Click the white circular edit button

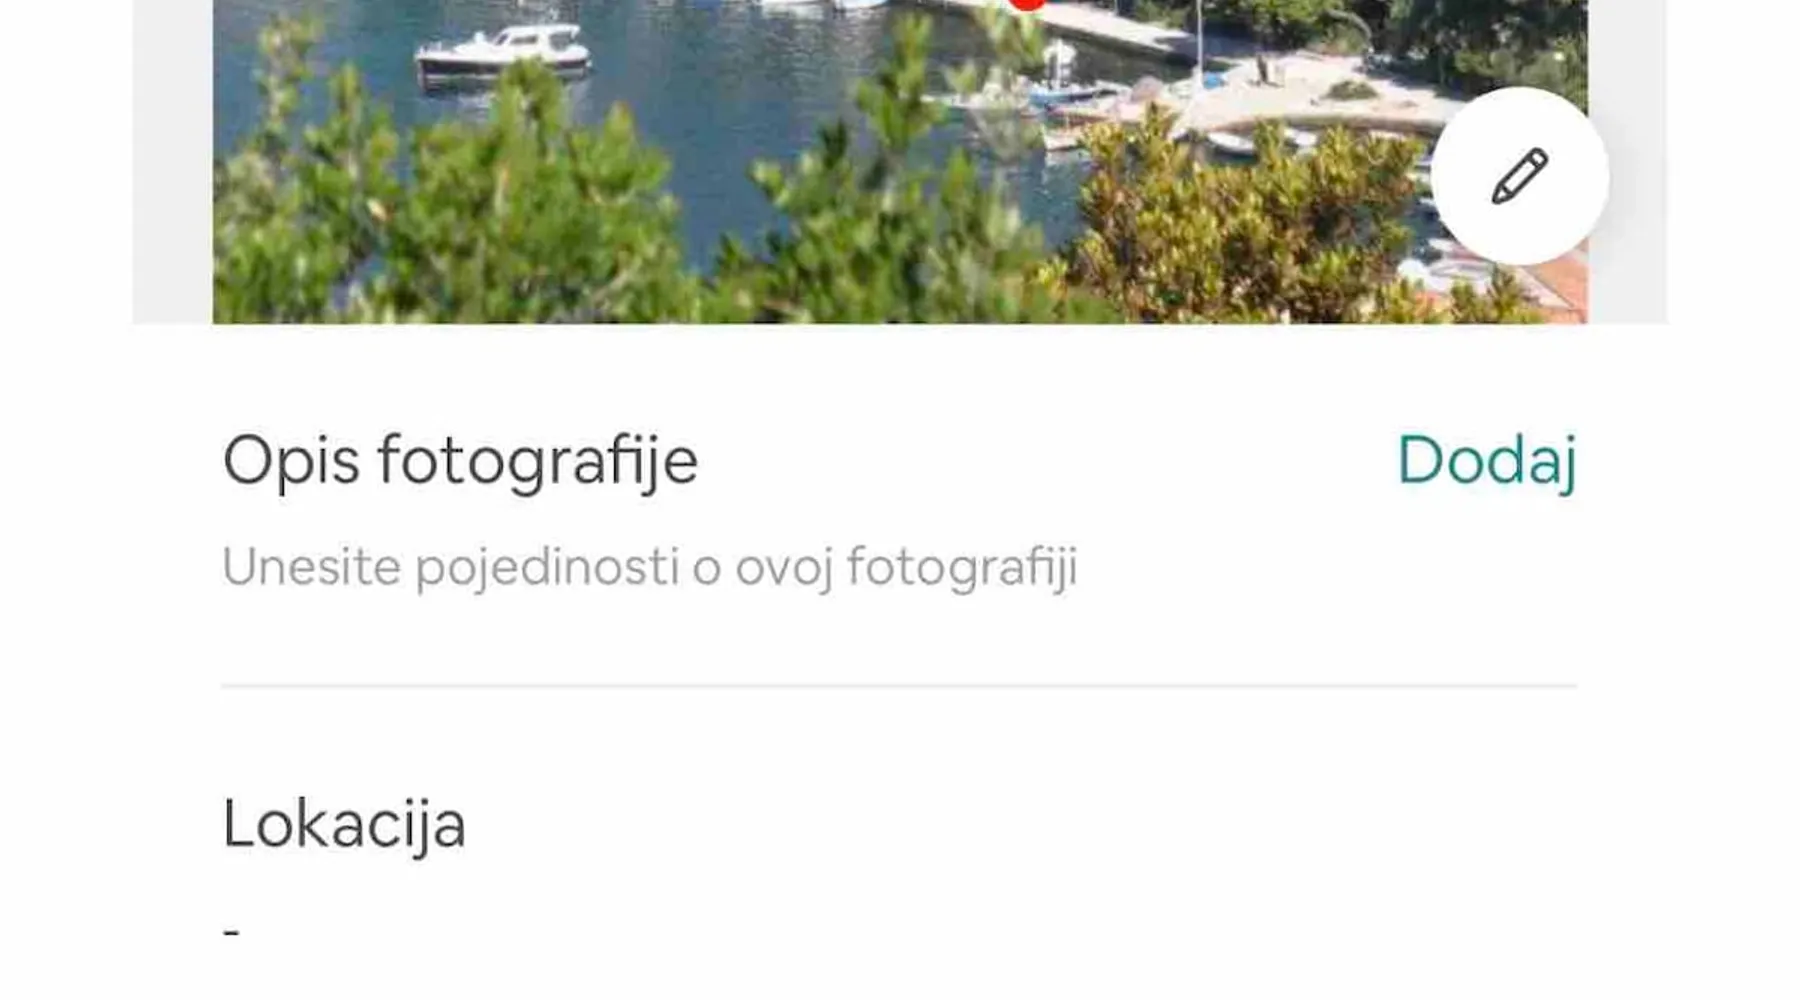pos(1520,176)
